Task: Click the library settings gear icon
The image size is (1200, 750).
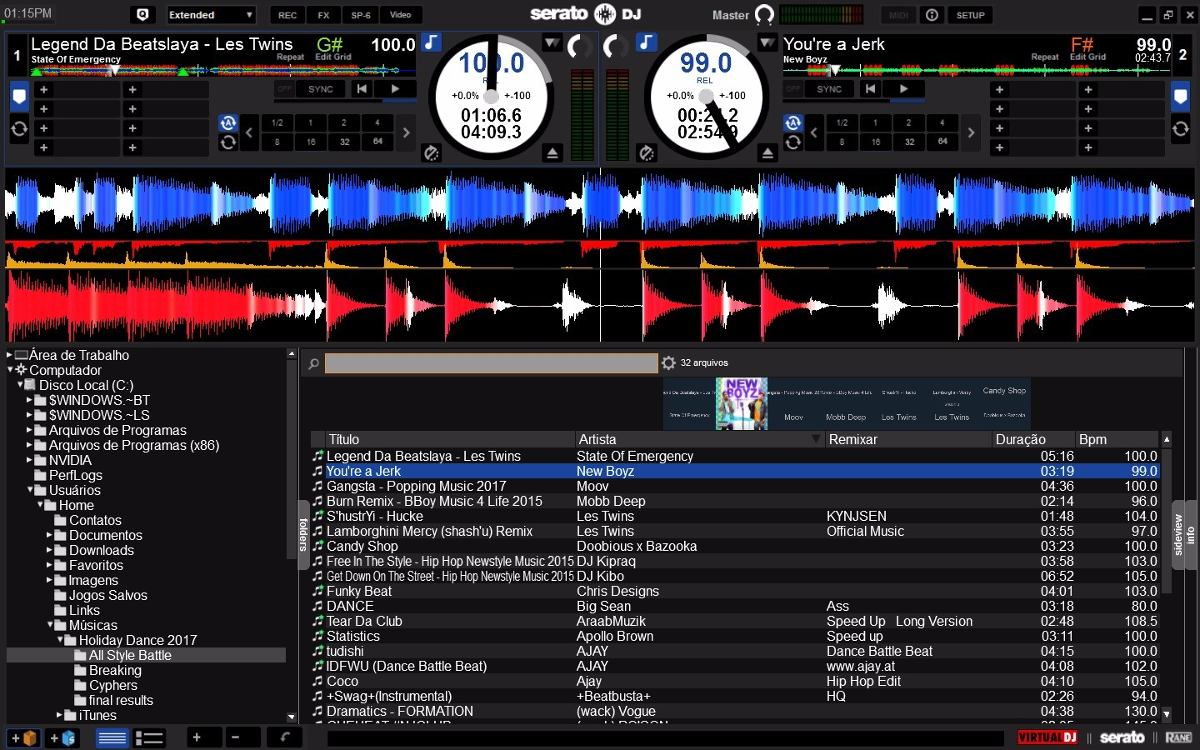Action: [669, 363]
